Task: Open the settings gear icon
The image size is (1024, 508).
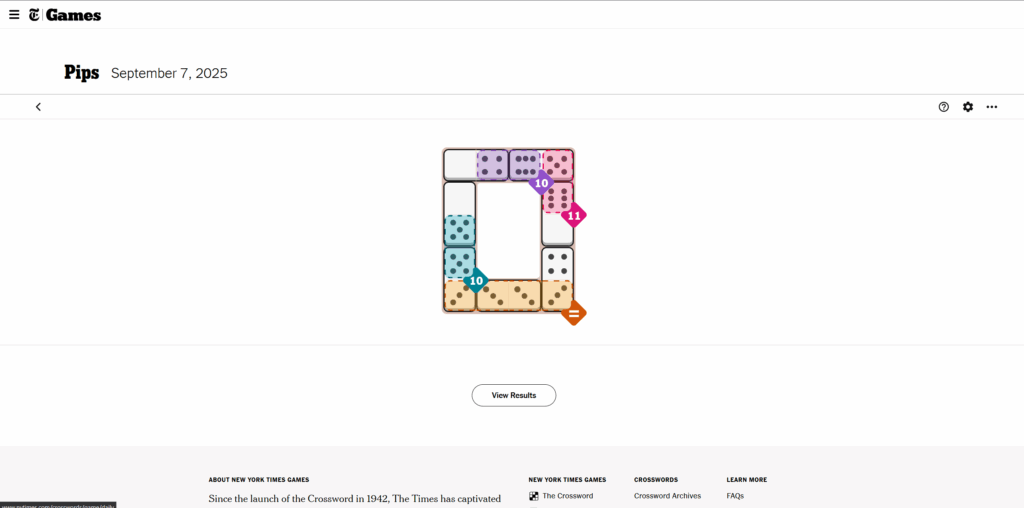Action: [968, 107]
